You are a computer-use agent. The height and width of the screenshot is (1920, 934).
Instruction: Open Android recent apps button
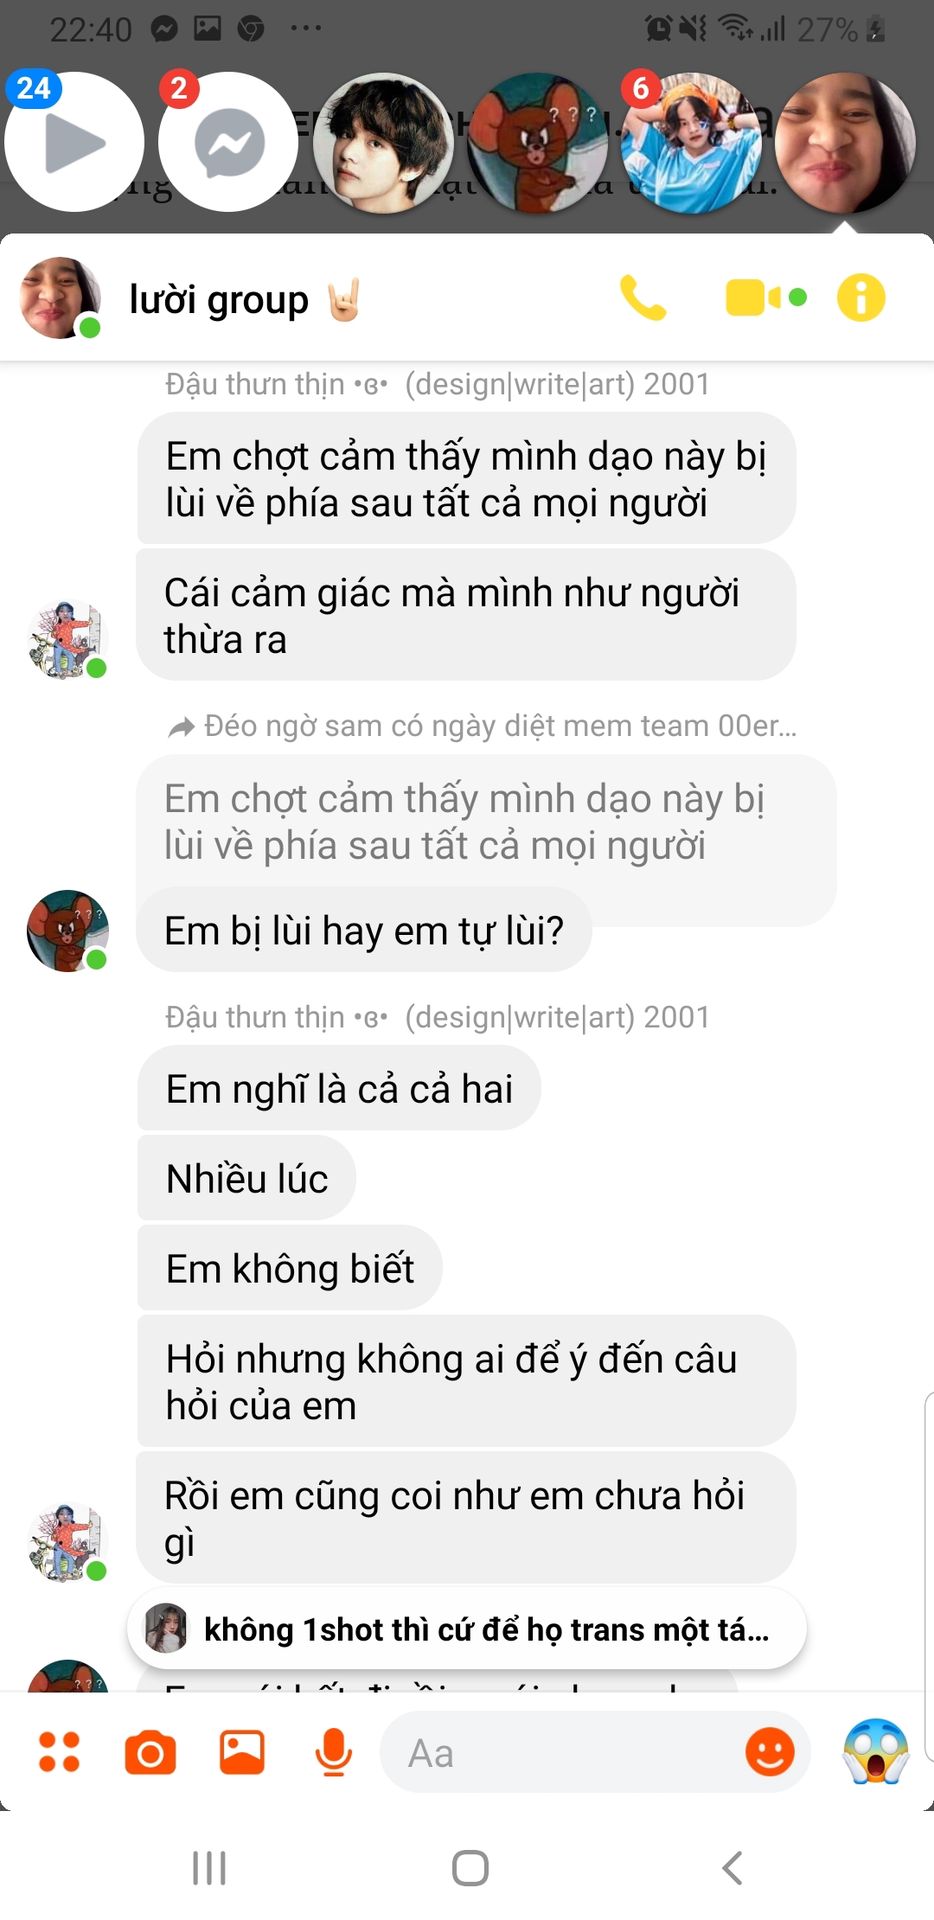[x=209, y=1867]
